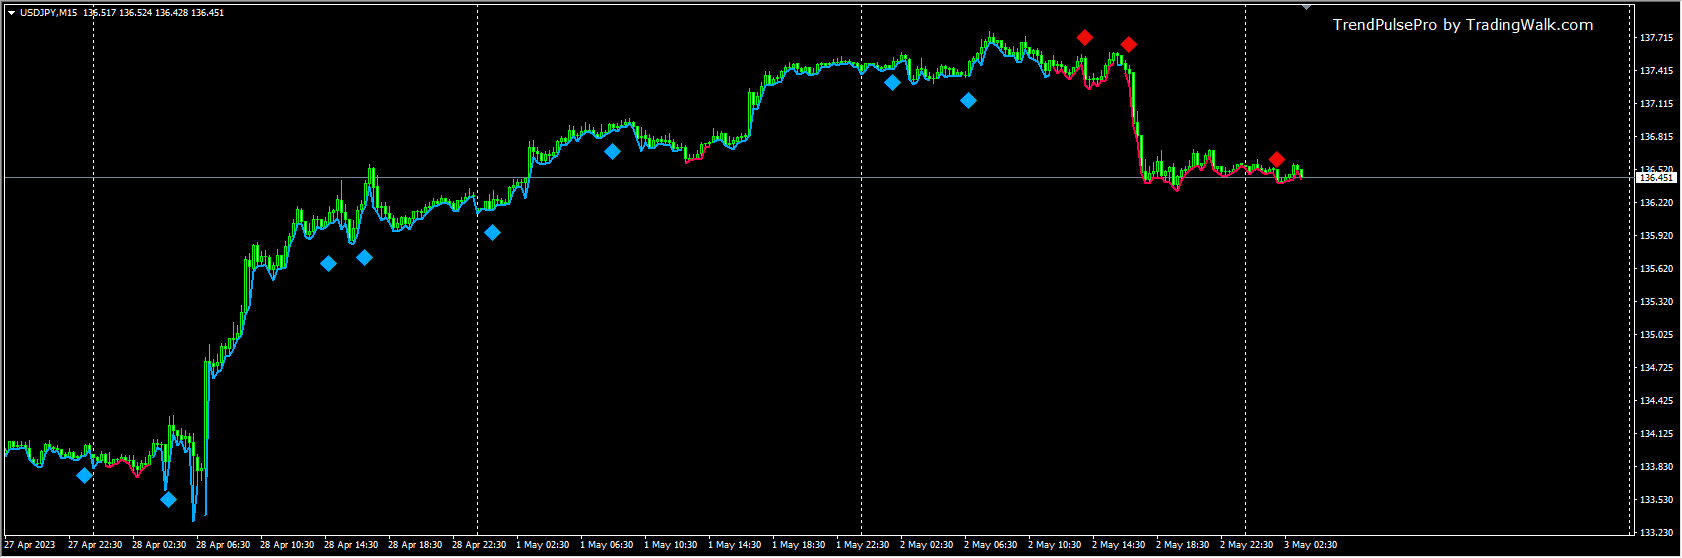This screenshot has height=558, width=1682.
Task: Click the 137.415 price level
Action: 1656,71
